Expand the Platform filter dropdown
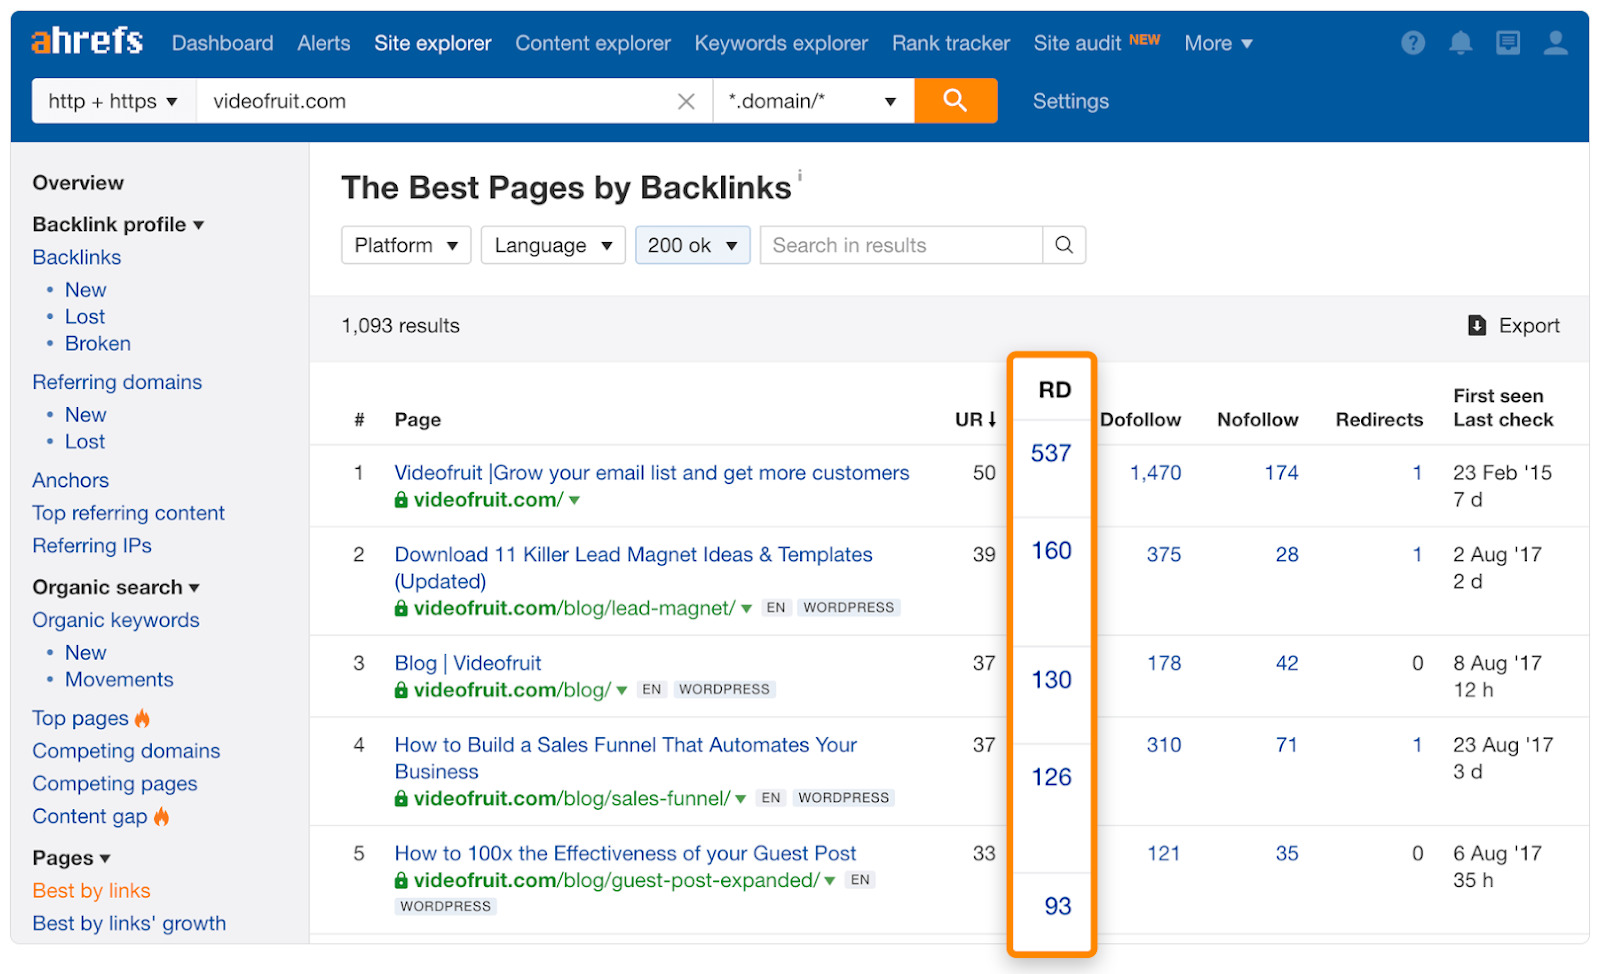The height and width of the screenshot is (974, 1600). click(x=406, y=245)
